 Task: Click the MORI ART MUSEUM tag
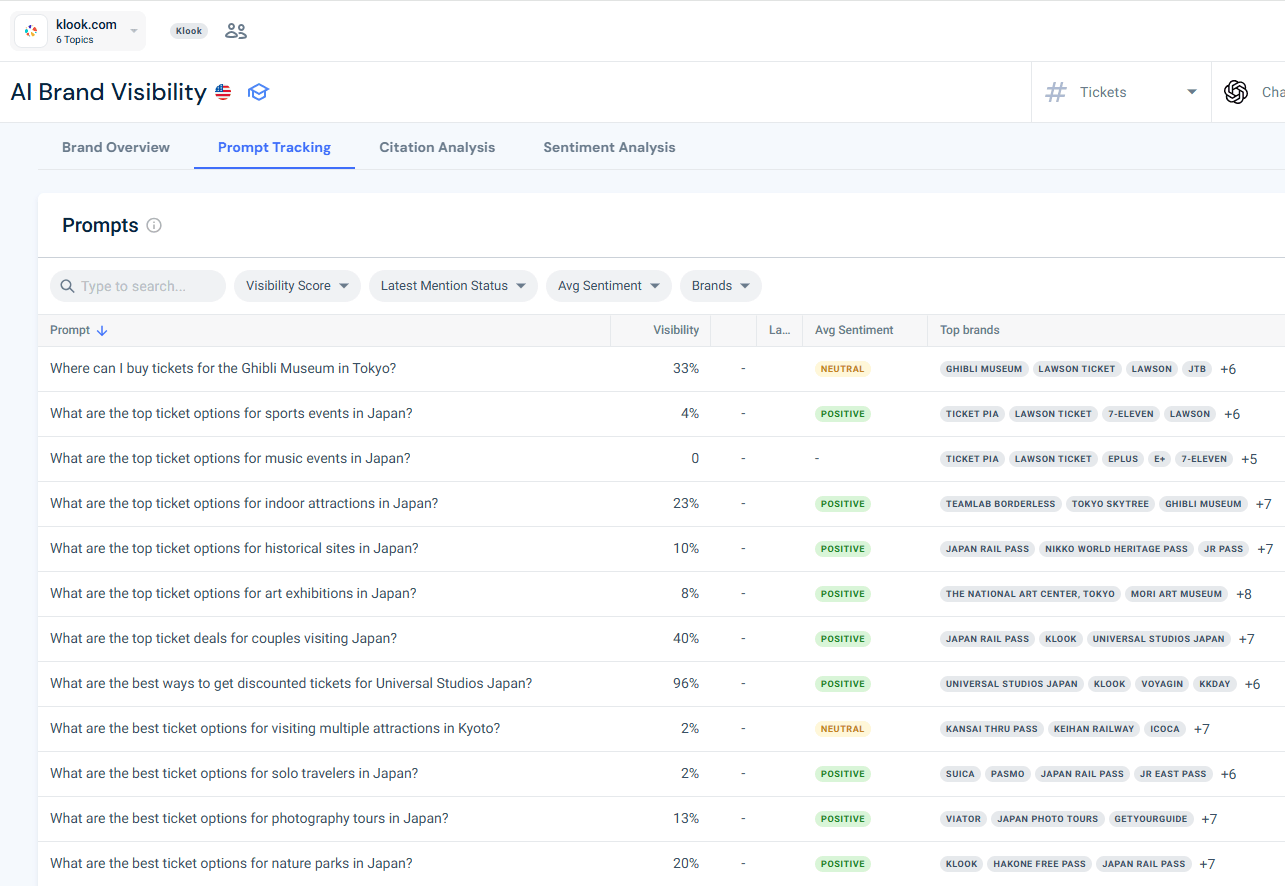(1176, 594)
